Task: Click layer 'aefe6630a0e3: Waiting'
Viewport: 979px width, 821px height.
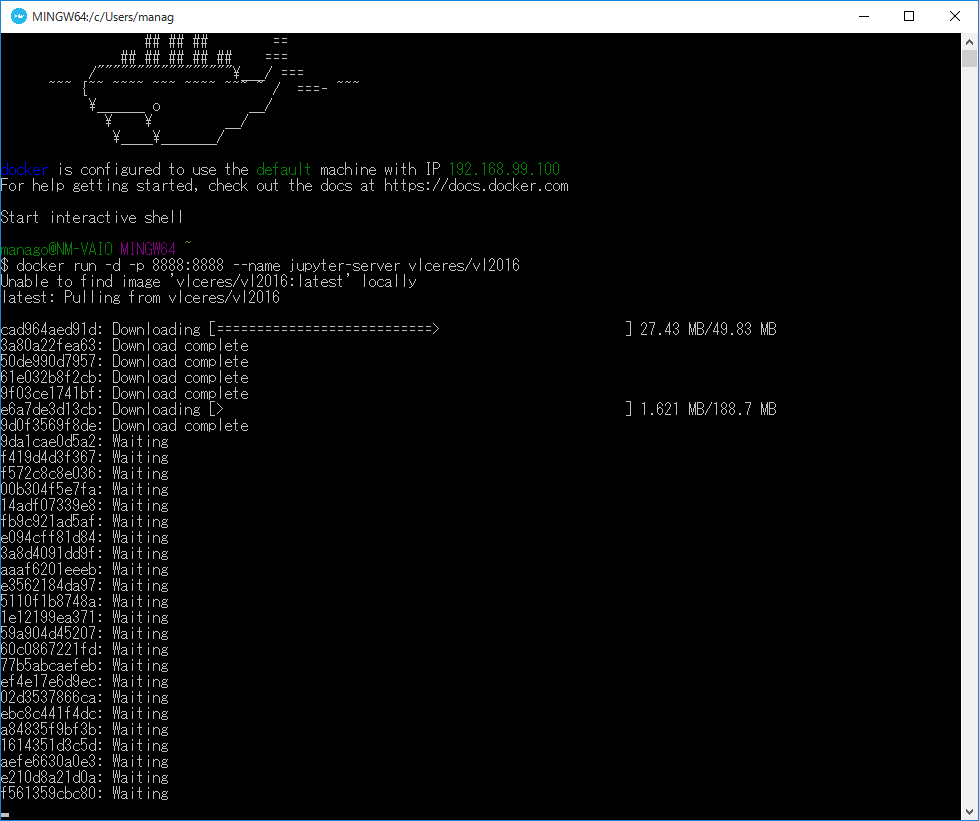Action: [x=85, y=761]
